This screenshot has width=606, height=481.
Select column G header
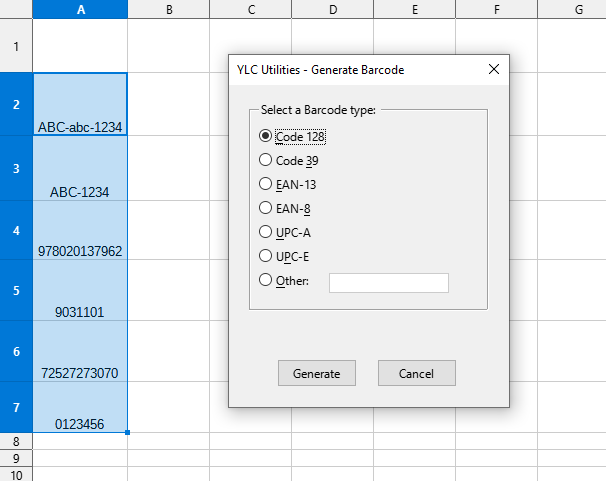pos(579,9)
